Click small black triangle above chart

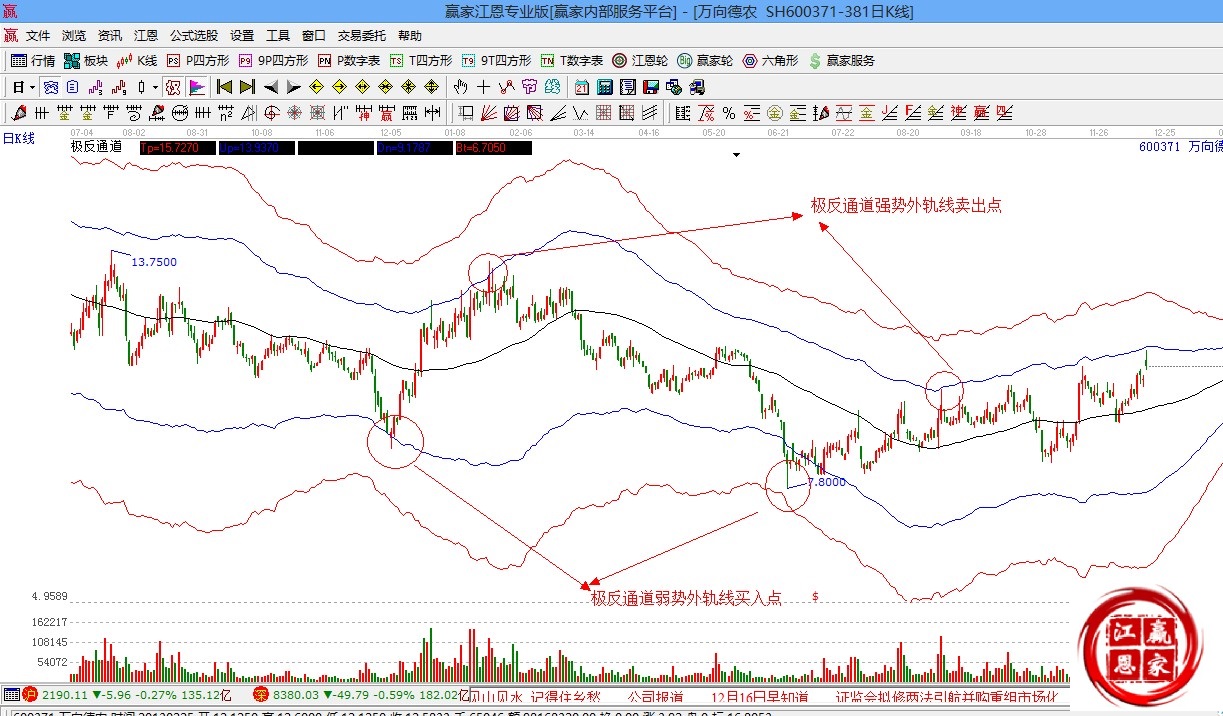[x=737, y=155]
